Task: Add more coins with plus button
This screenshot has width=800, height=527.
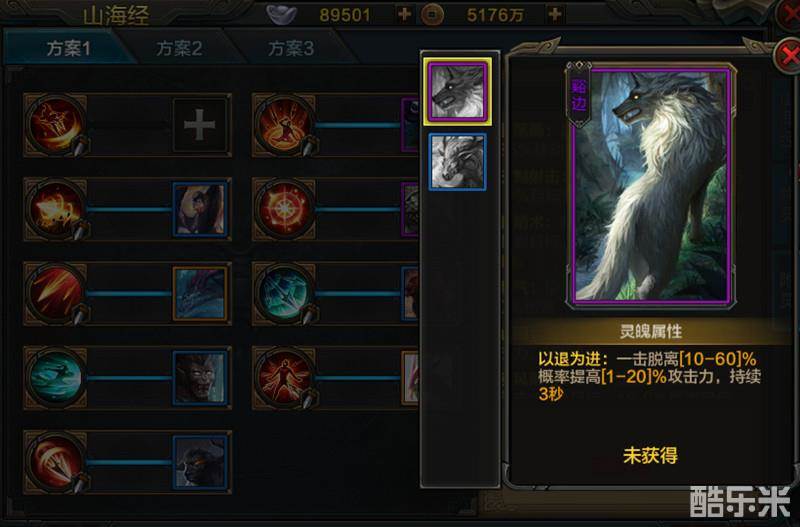Action: click(555, 14)
